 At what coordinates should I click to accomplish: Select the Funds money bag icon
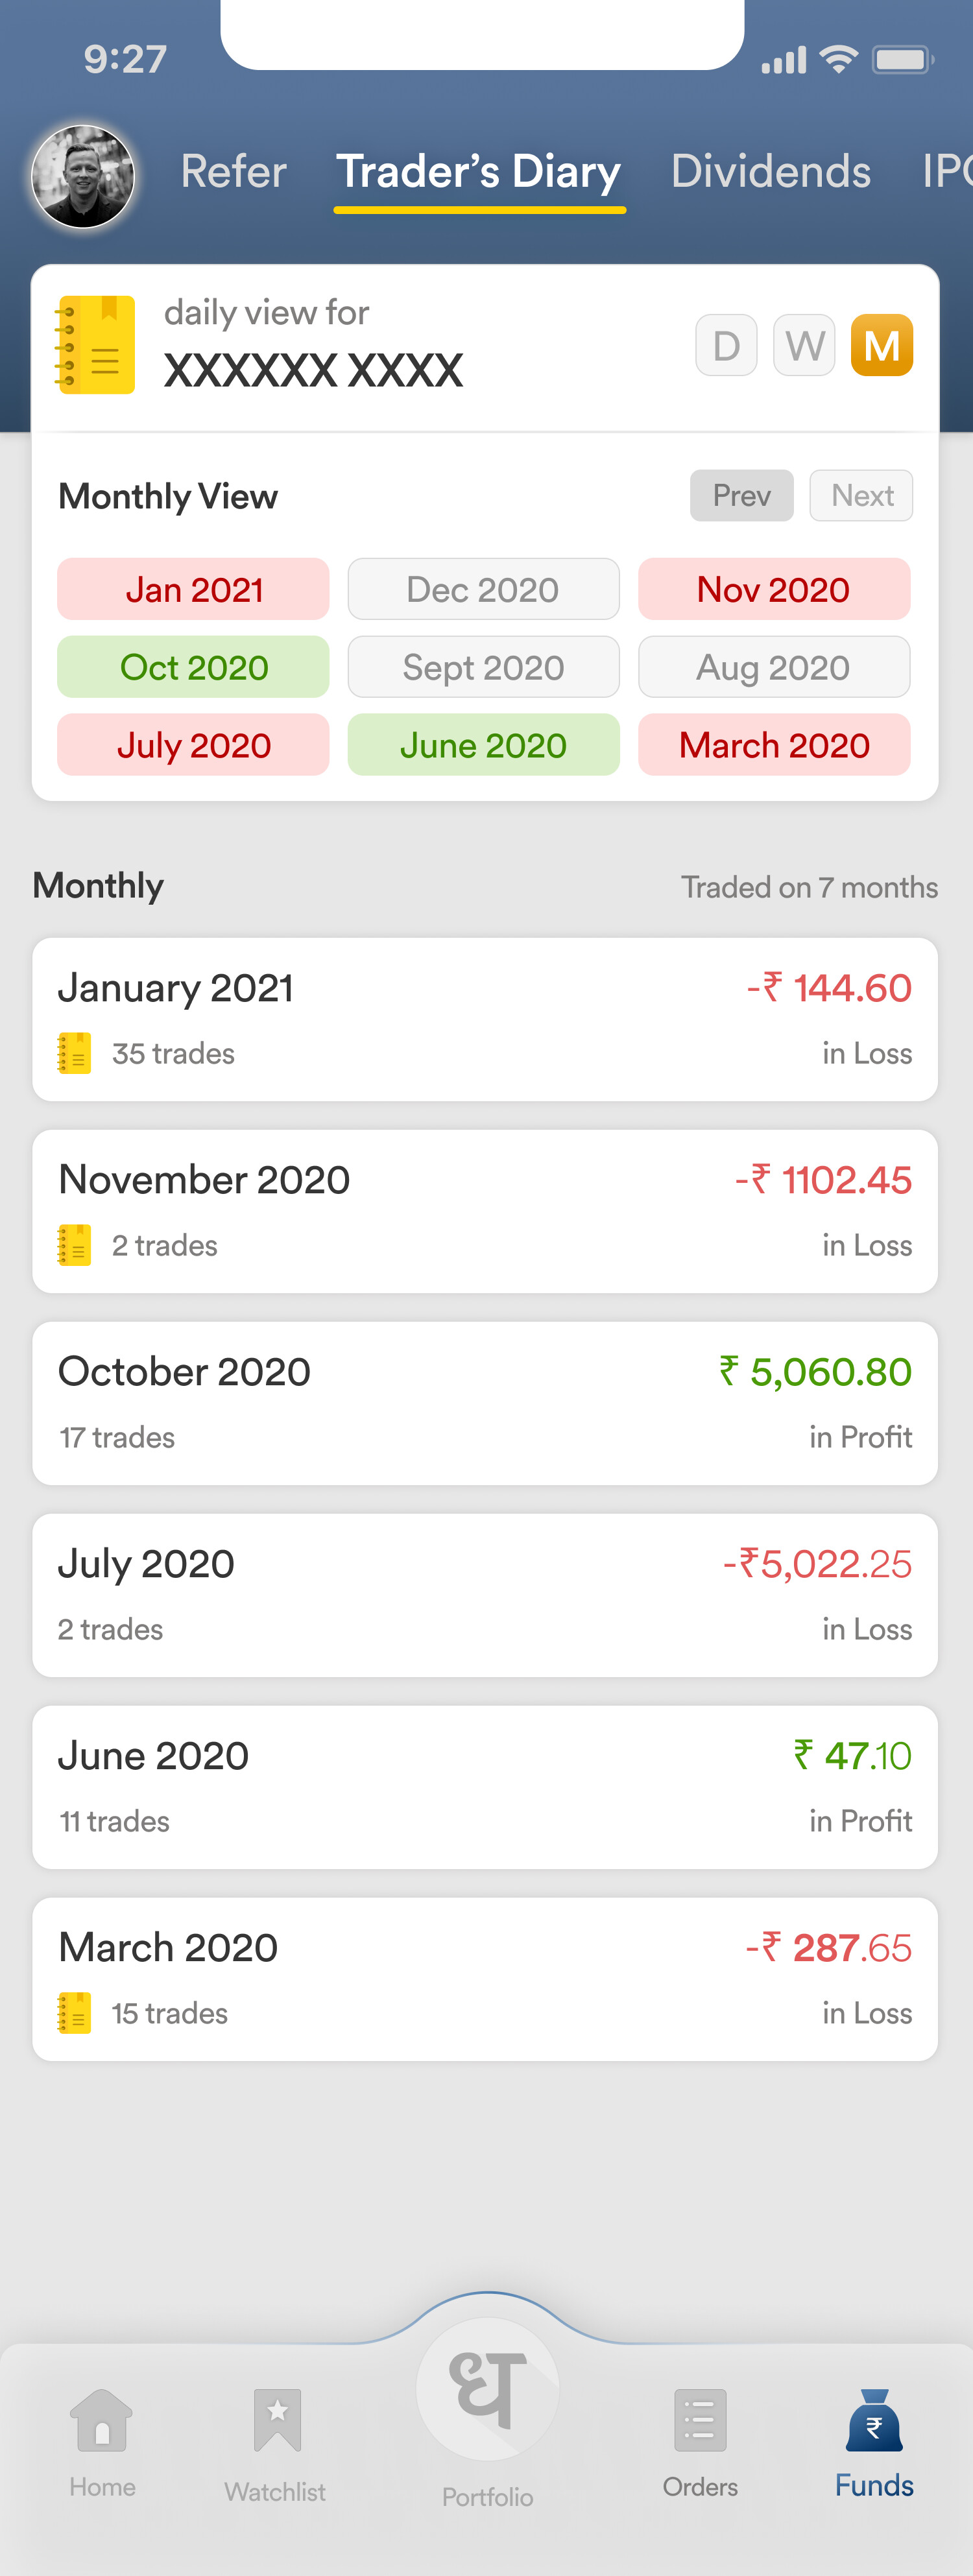tap(874, 2420)
